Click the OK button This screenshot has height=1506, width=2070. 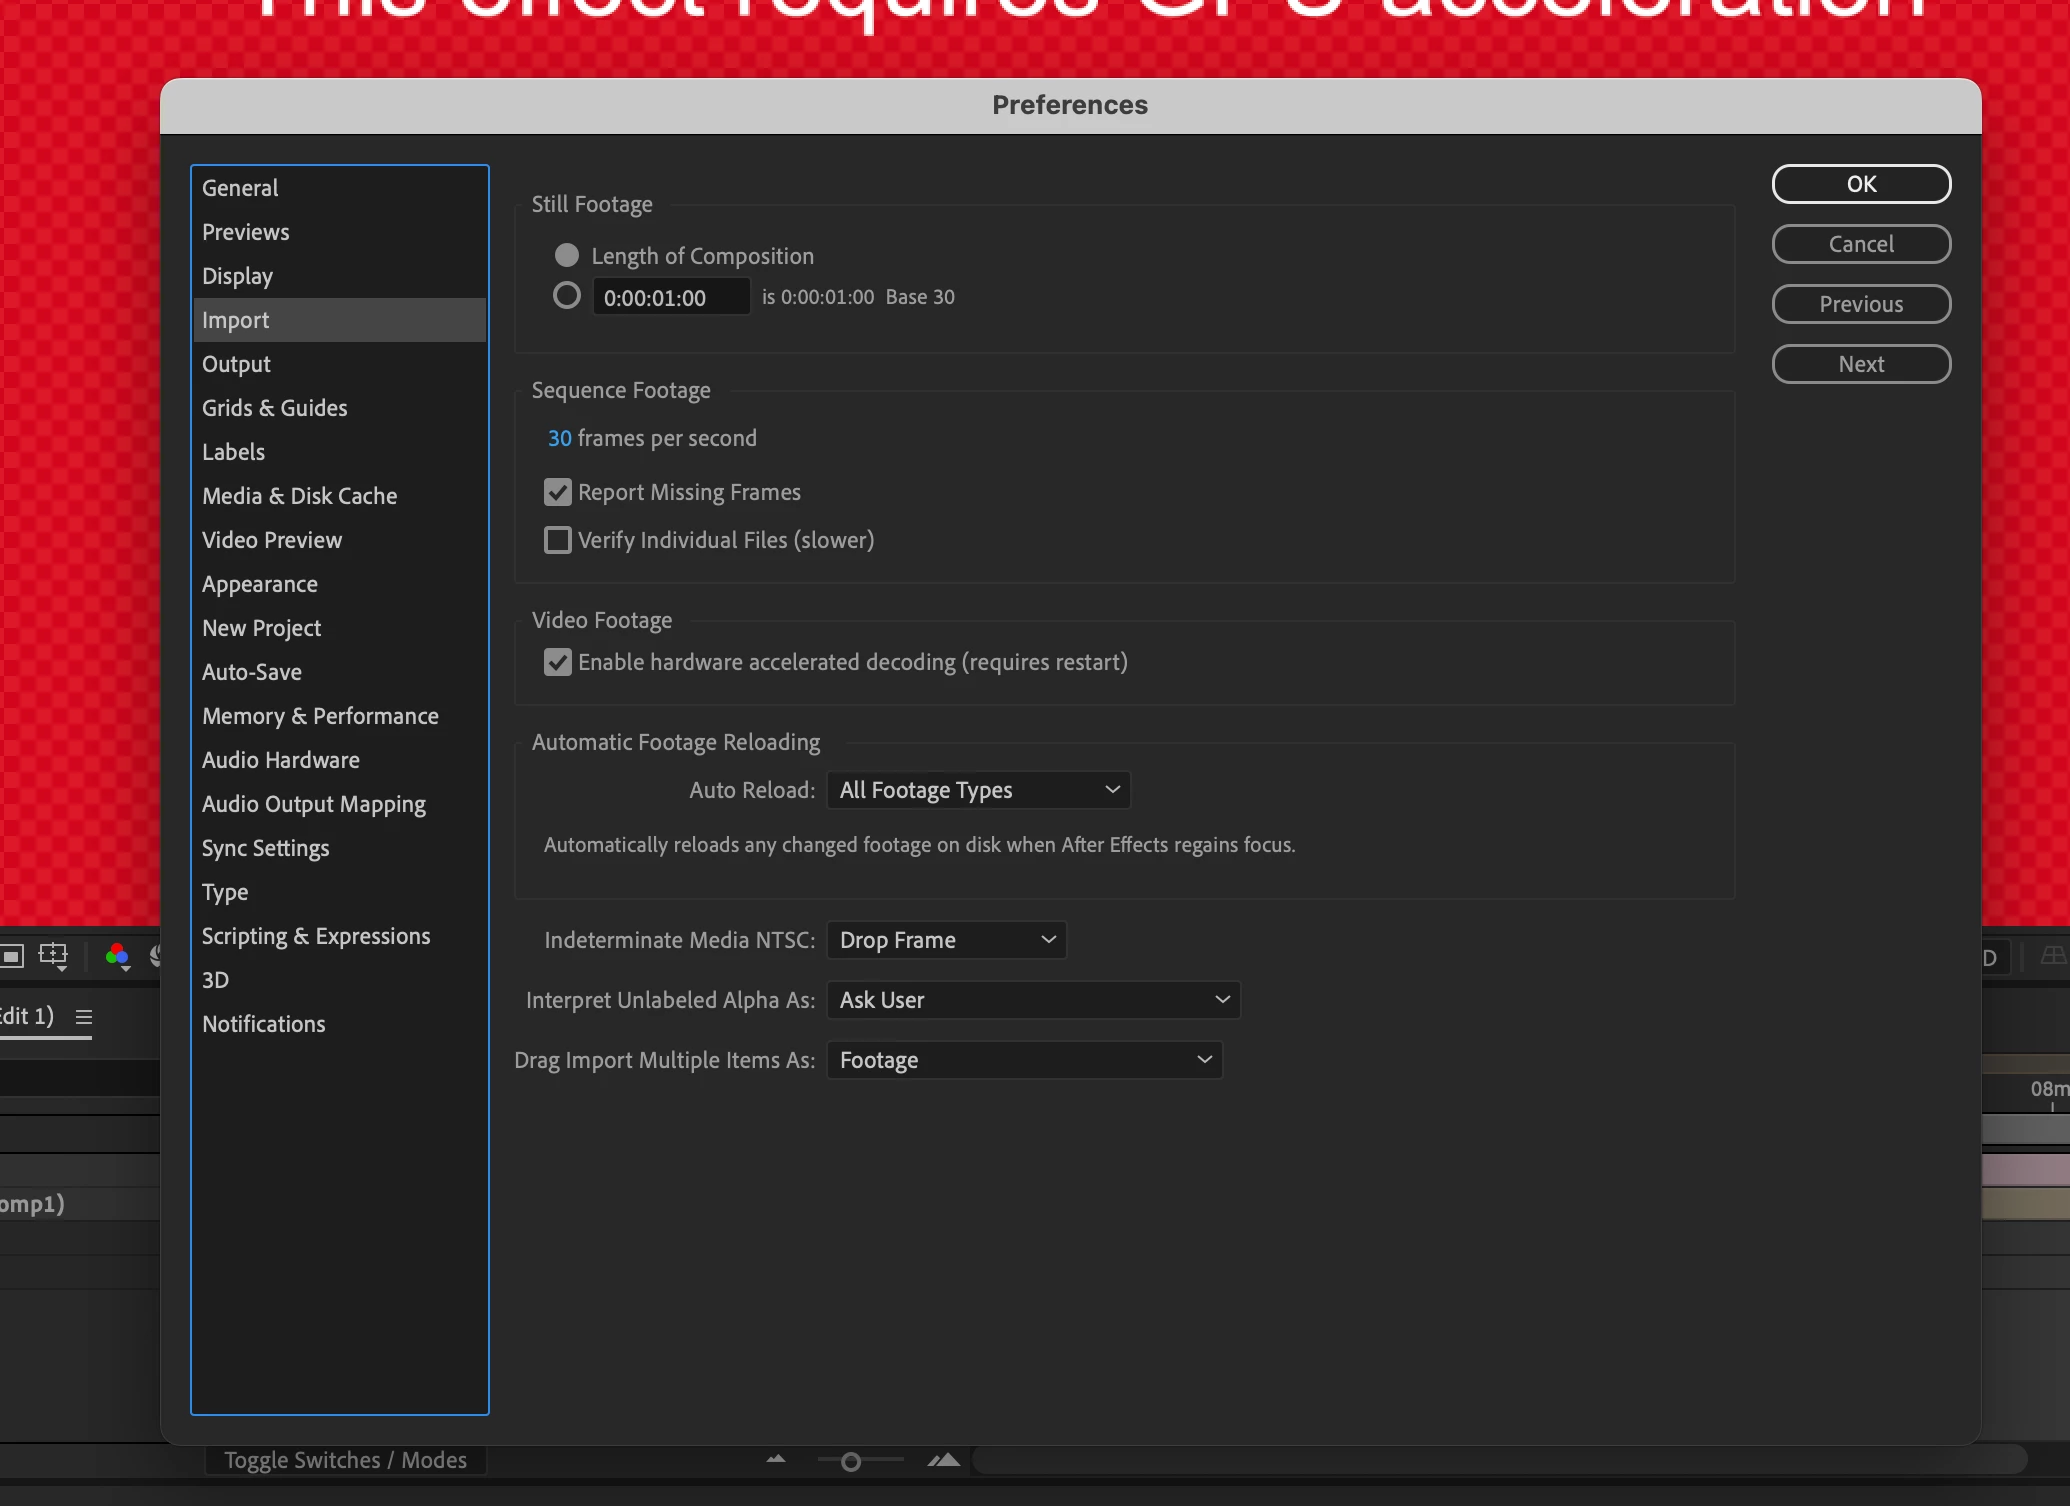1860,184
